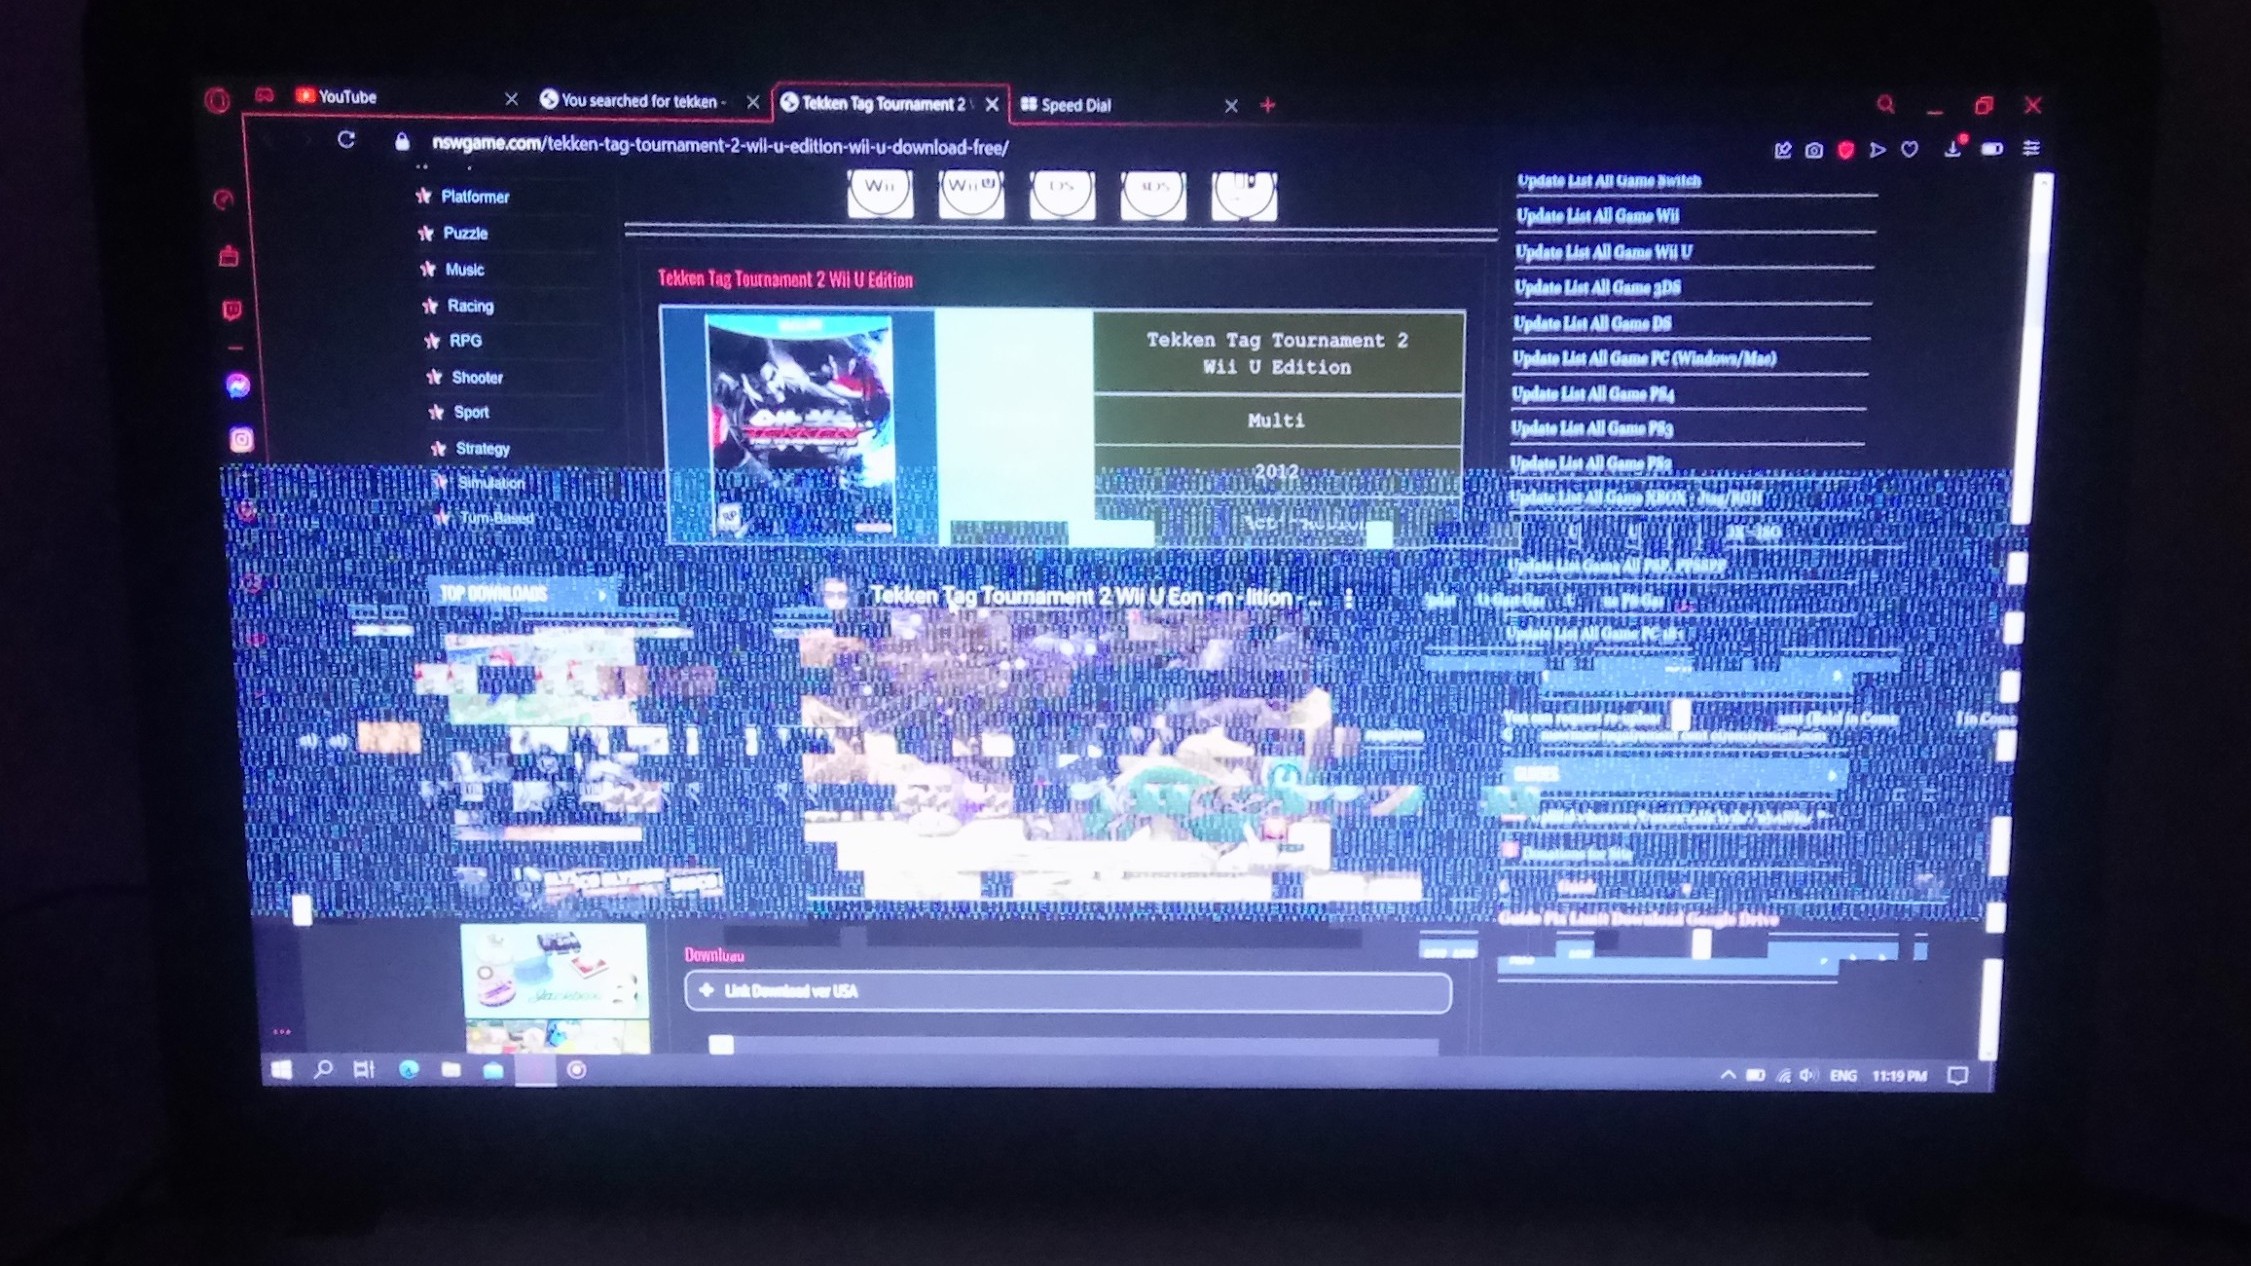Image resolution: width=2251 pixels, height=1266 pixels.
Task: Open the Racing category link
Action: pos(470,306)
